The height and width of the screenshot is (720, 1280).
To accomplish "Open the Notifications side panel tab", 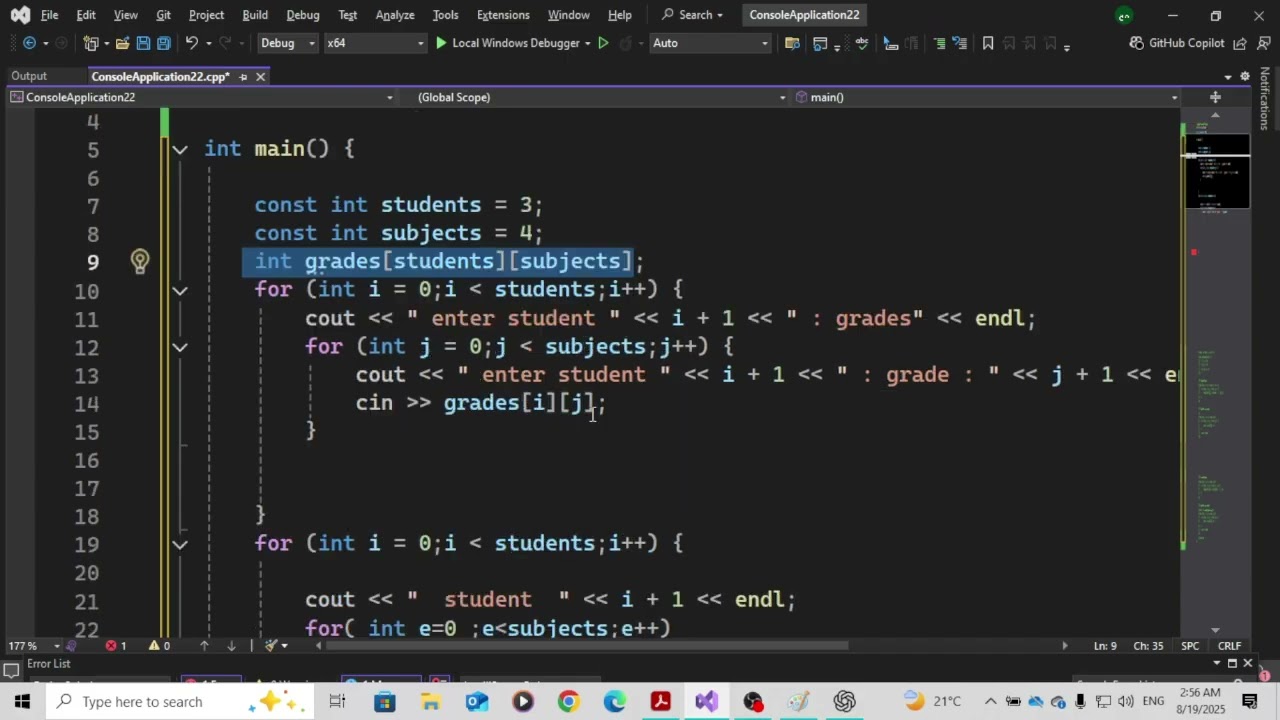I will tap(1265, 98).
